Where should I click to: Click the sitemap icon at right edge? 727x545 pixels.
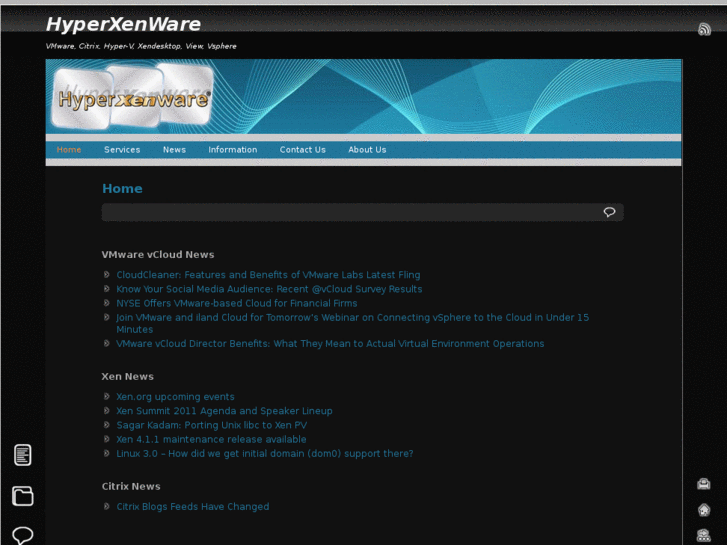704,535
